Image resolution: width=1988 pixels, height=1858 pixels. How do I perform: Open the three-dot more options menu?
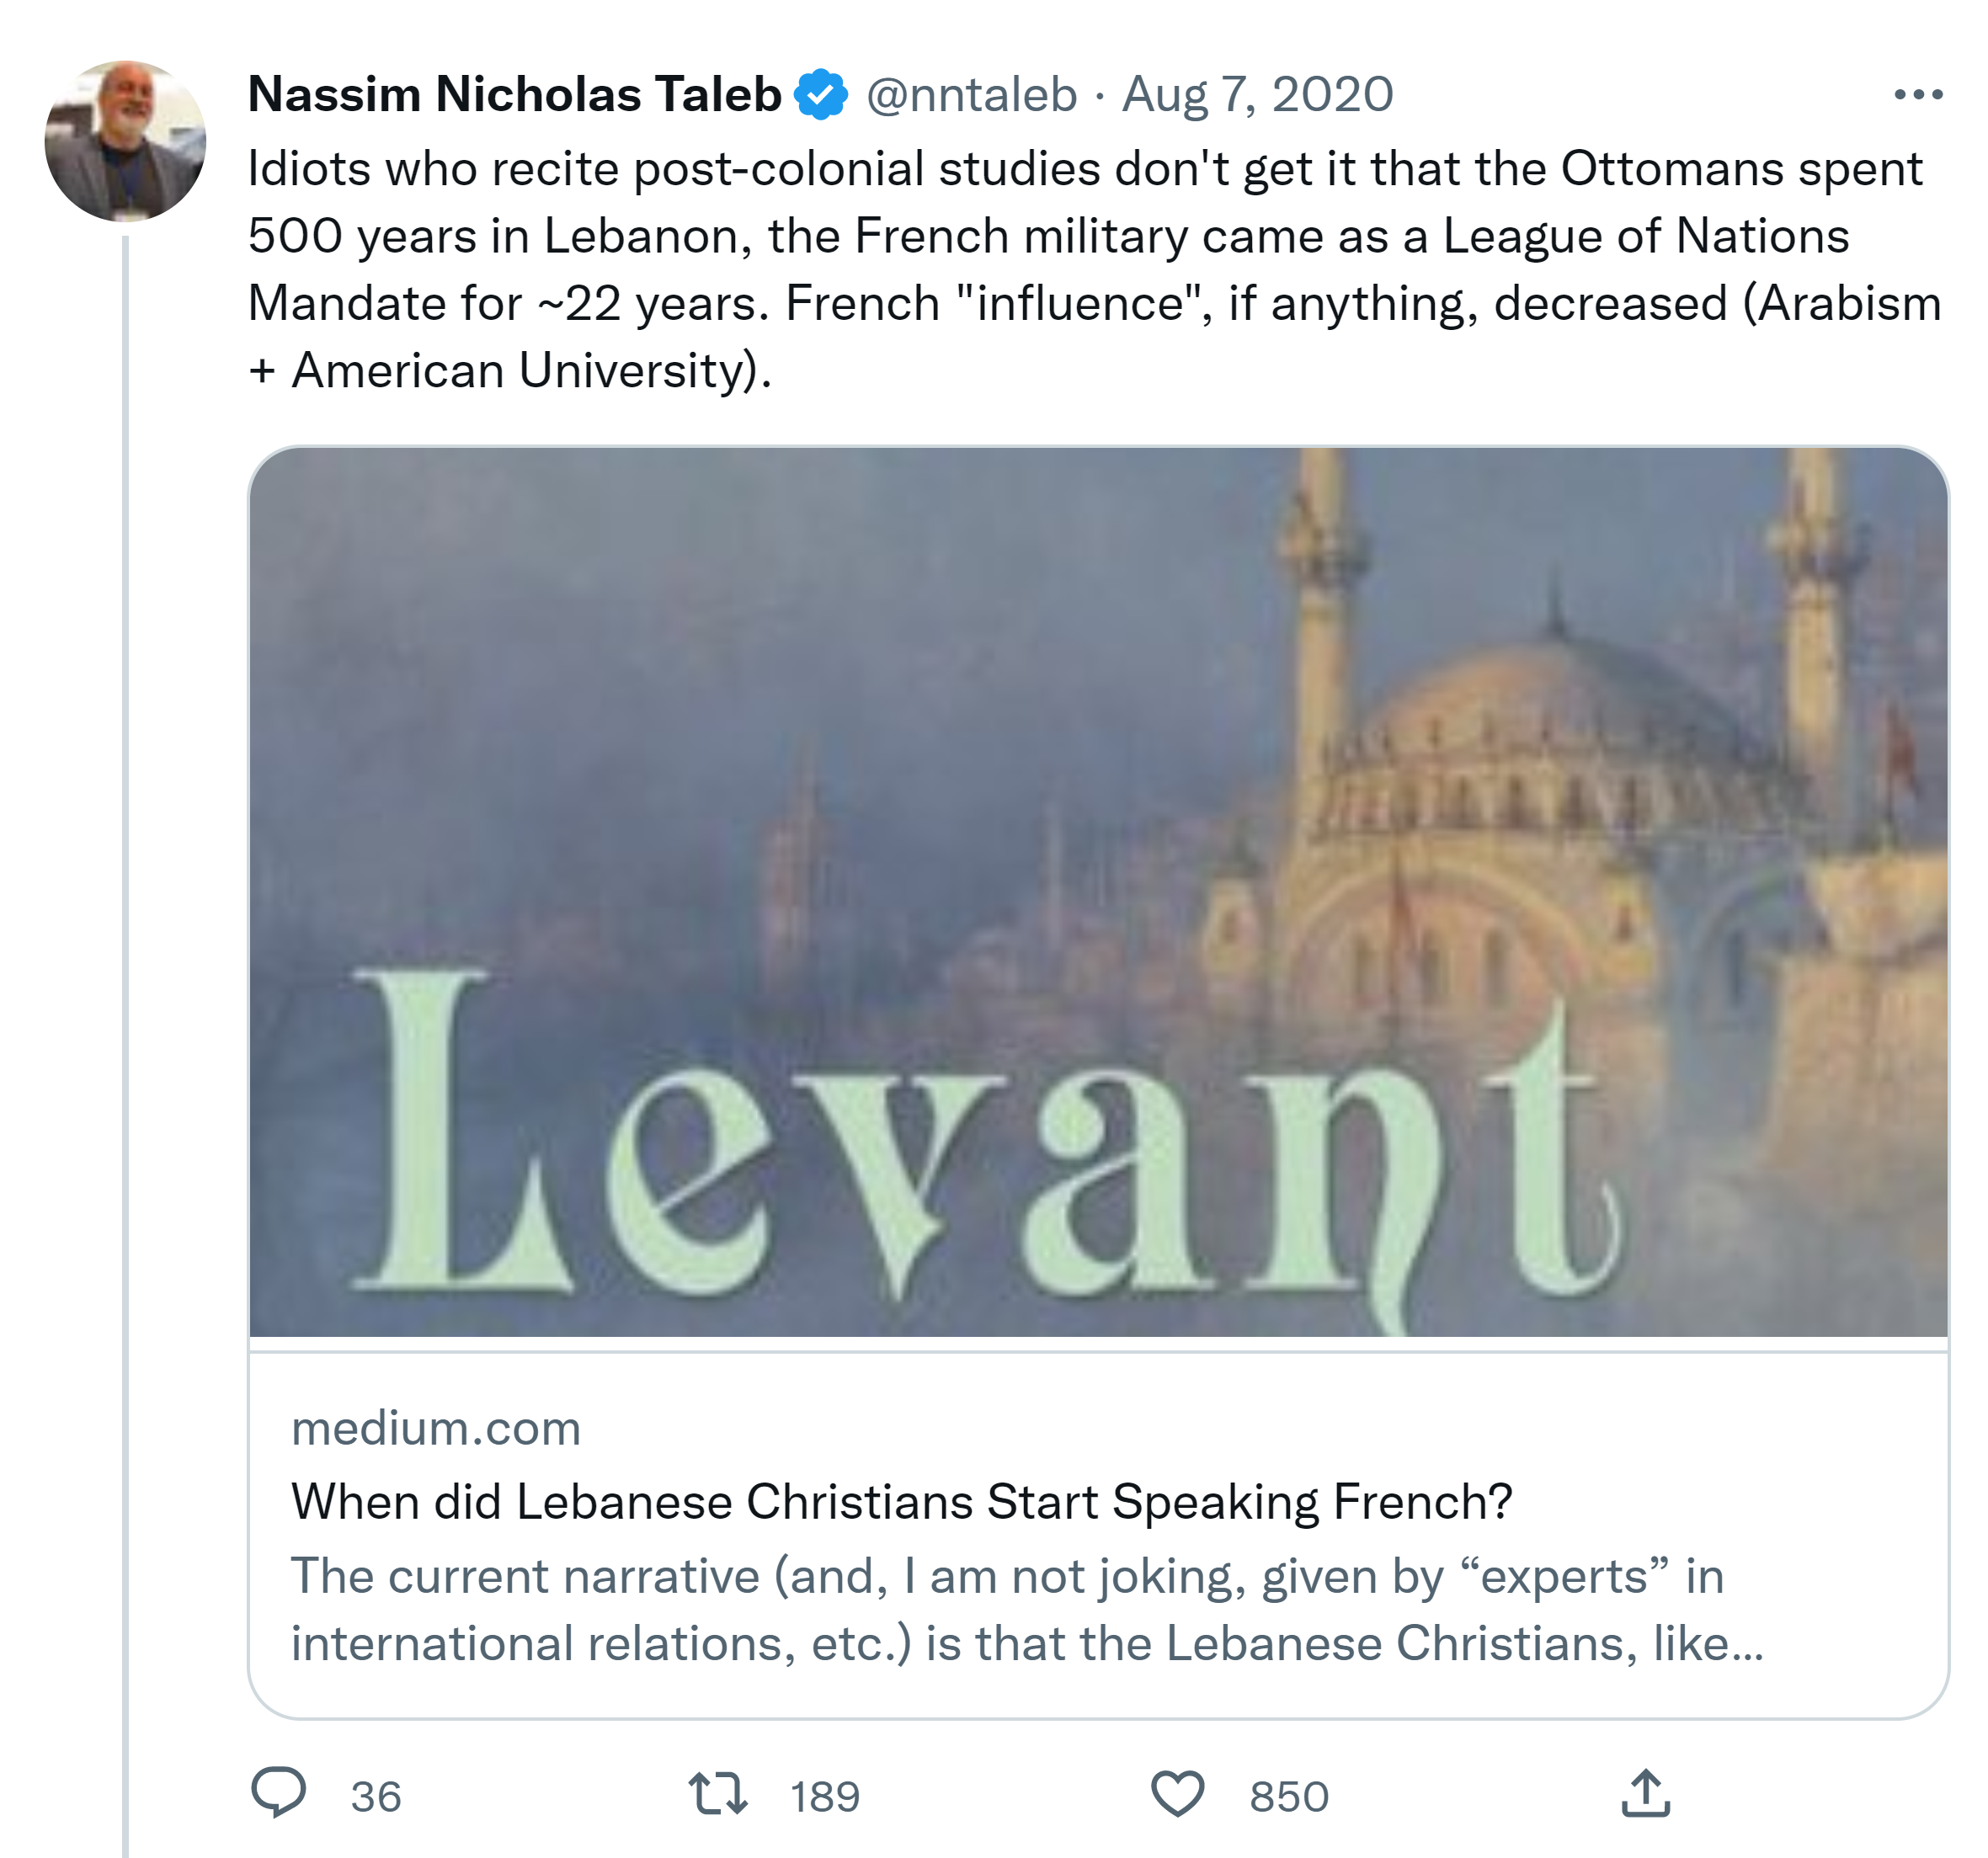1917,95
